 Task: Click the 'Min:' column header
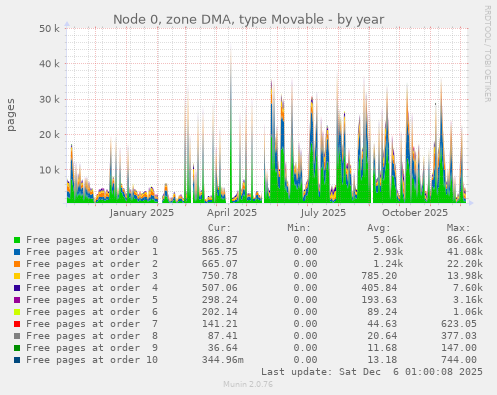pos(299,228)
